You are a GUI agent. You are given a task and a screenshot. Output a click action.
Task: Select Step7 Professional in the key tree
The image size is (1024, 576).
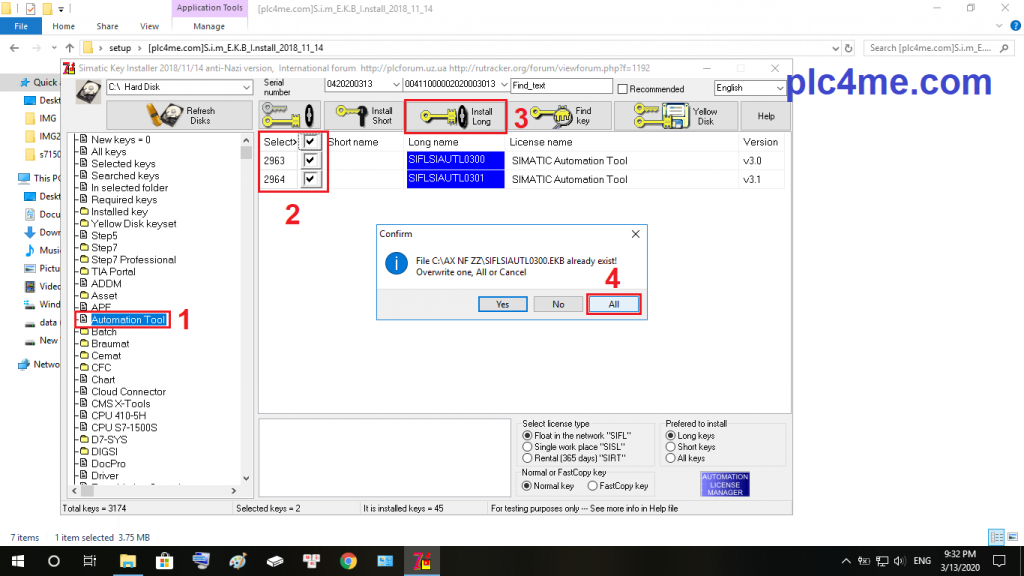(133, 260)
